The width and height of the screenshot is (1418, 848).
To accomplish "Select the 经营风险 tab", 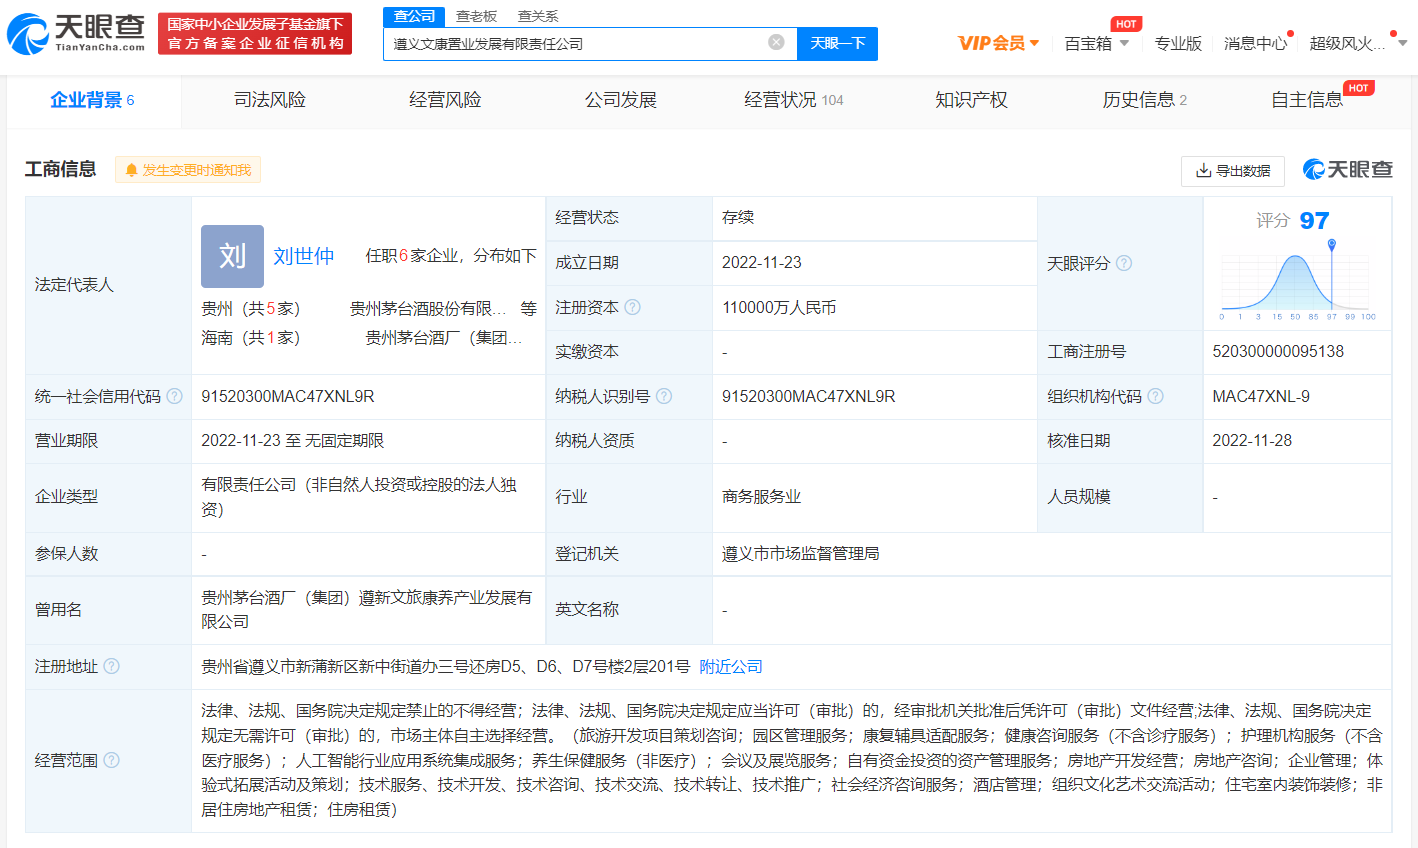I will [445, 100].
